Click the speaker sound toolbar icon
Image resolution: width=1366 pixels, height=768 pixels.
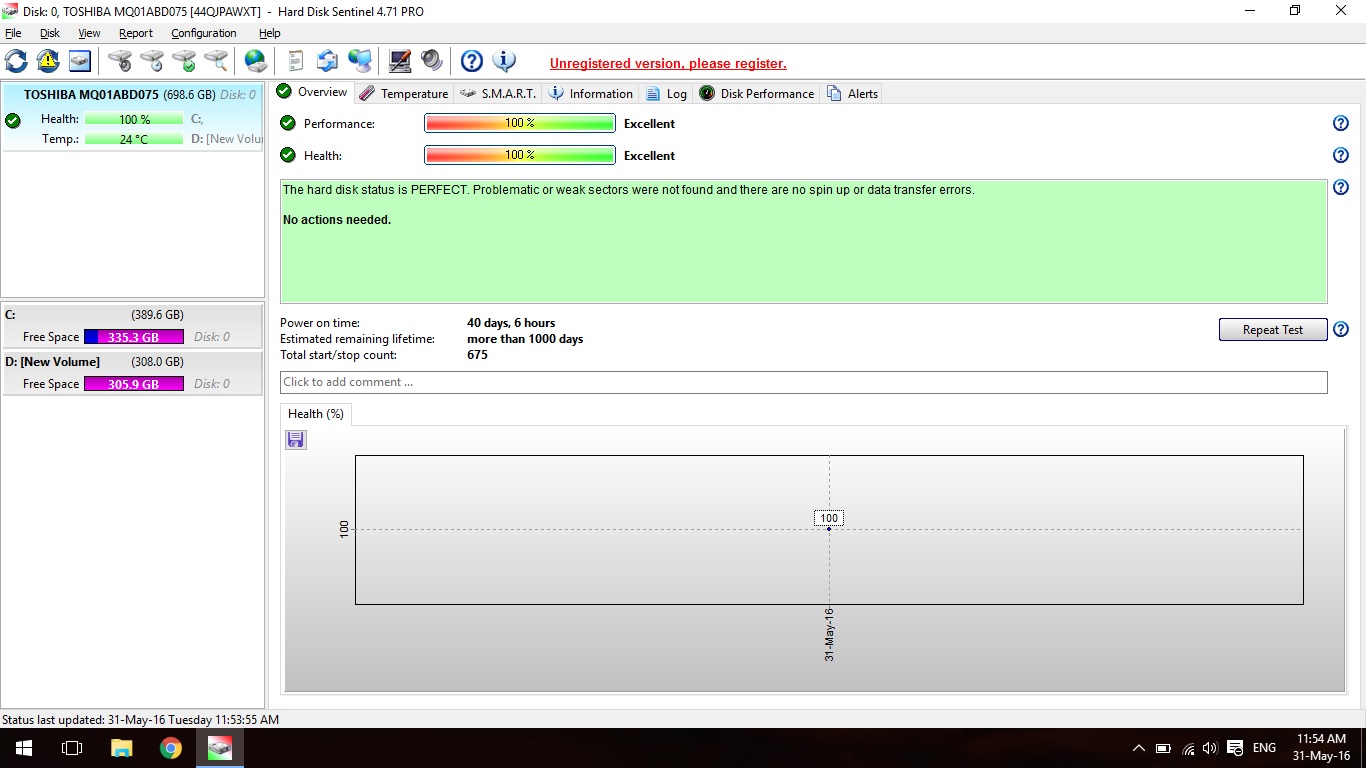click(432, 61)
